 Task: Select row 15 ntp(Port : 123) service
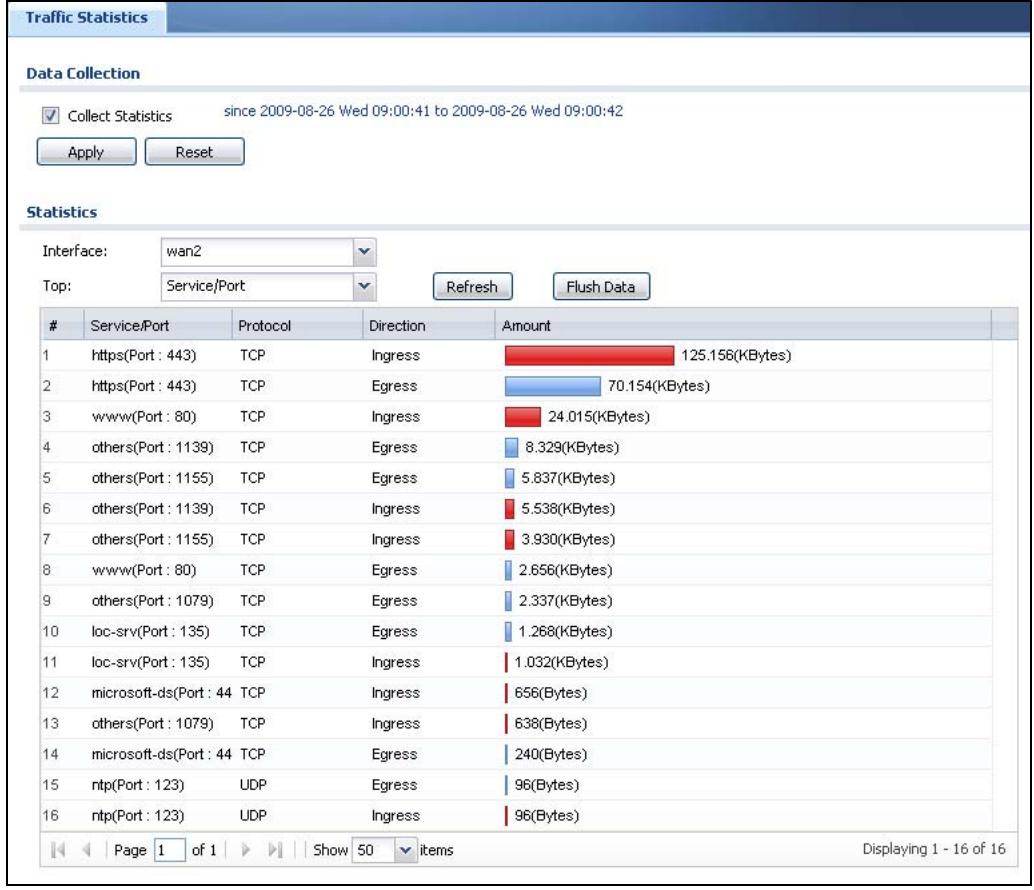click(x=138, y=785)
